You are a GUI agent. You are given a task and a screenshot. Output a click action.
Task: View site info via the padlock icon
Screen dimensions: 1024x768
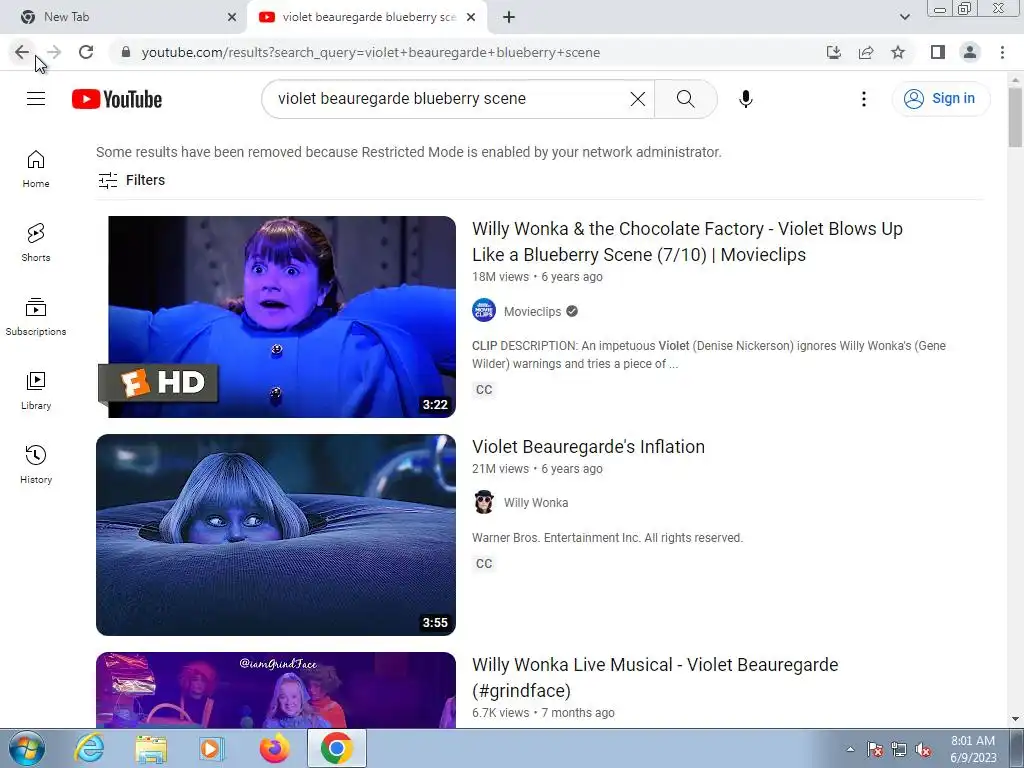(126, 52)
